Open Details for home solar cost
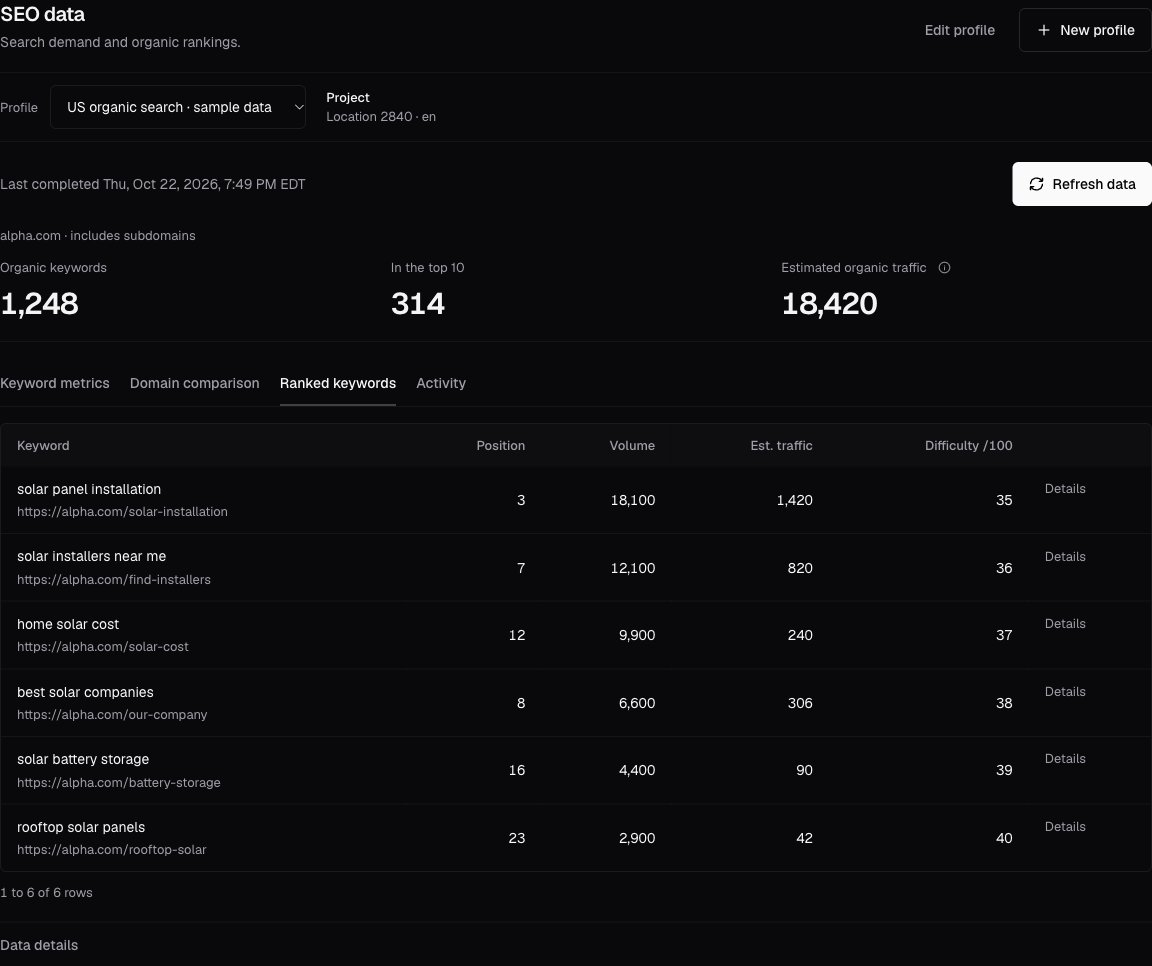This screenshot has height=966, width=1152. [1065, 624]
